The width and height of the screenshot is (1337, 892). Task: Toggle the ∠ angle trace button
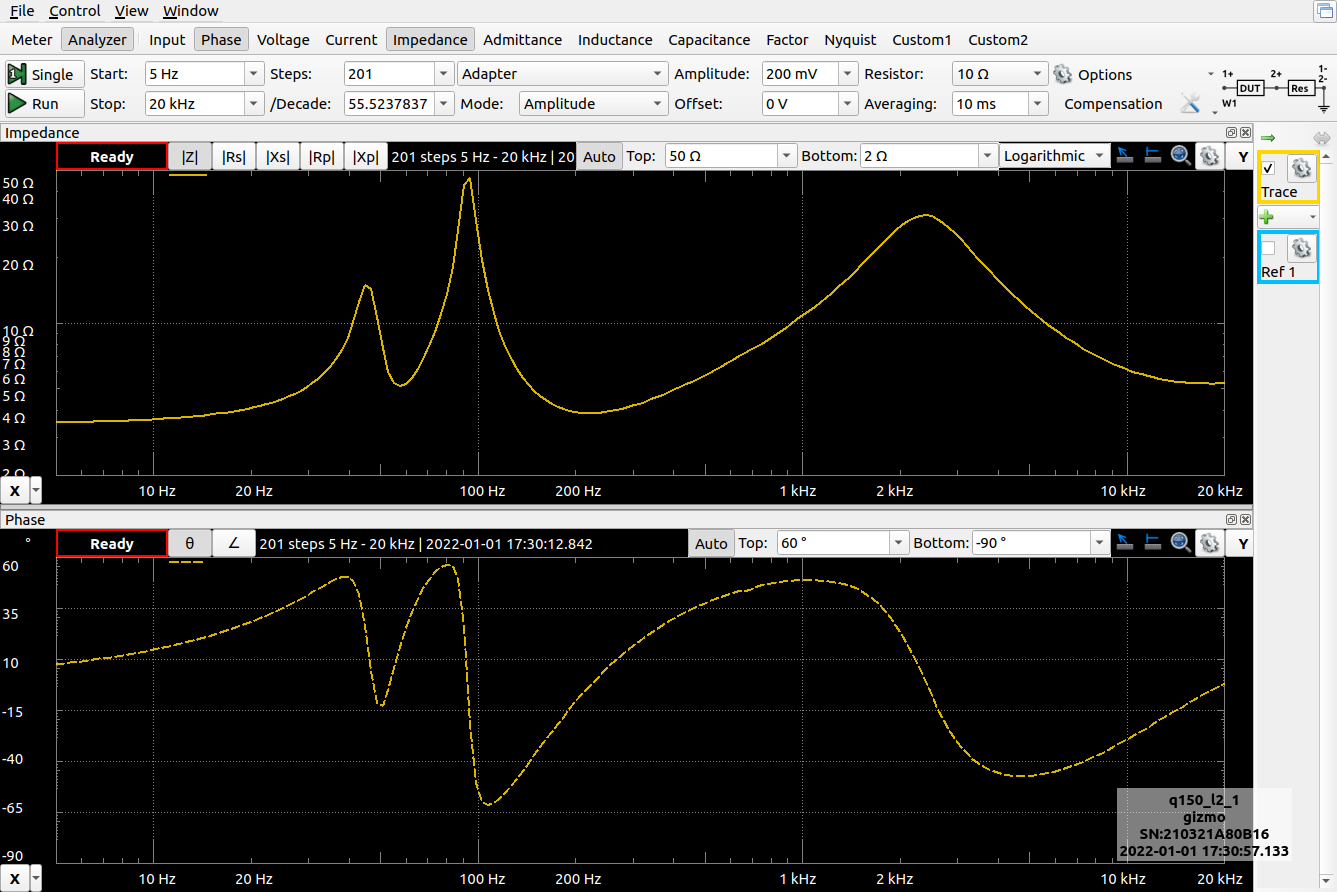(234, 544)
